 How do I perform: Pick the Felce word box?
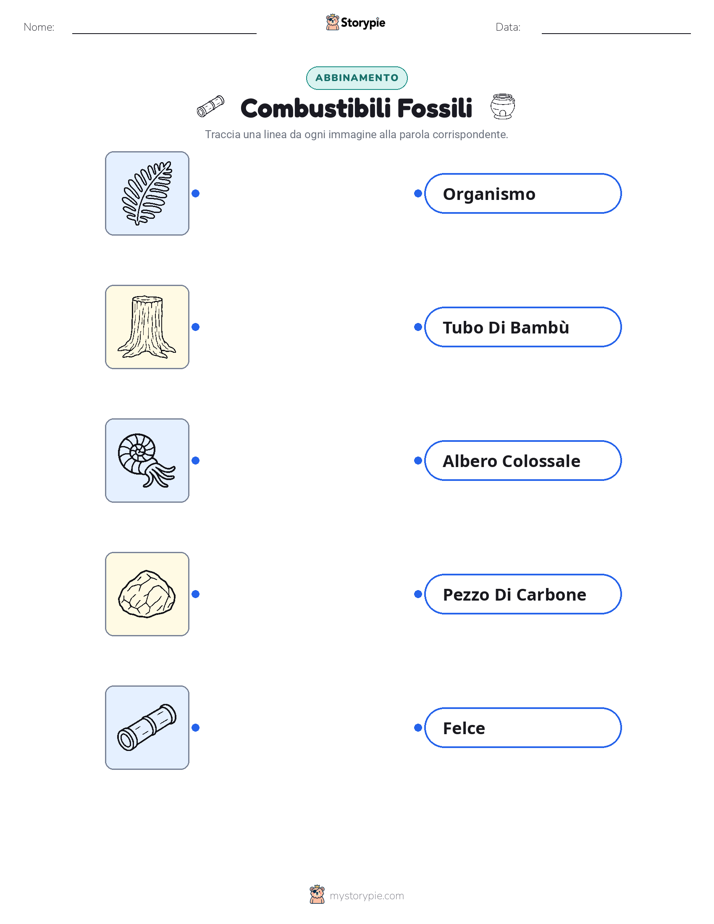523,727
